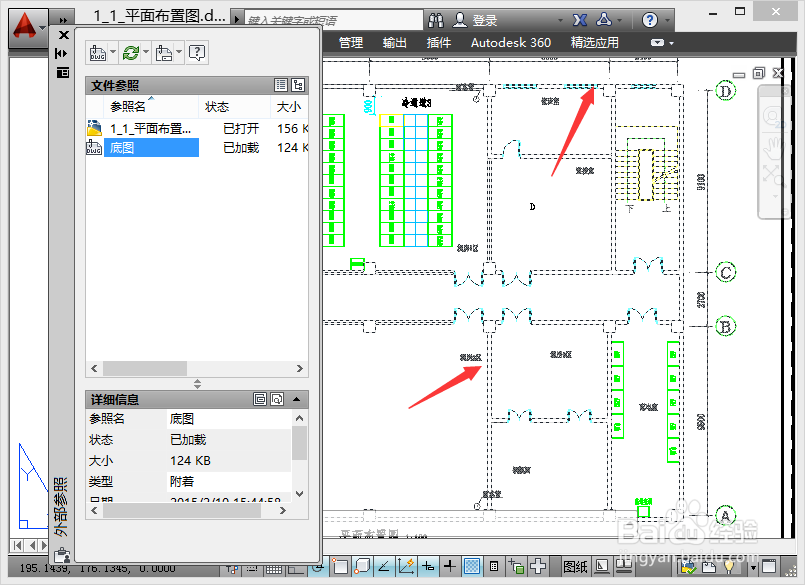805x585 pixels.
Task: Click the binoculars search icon
Action: (x=436, y=20)
